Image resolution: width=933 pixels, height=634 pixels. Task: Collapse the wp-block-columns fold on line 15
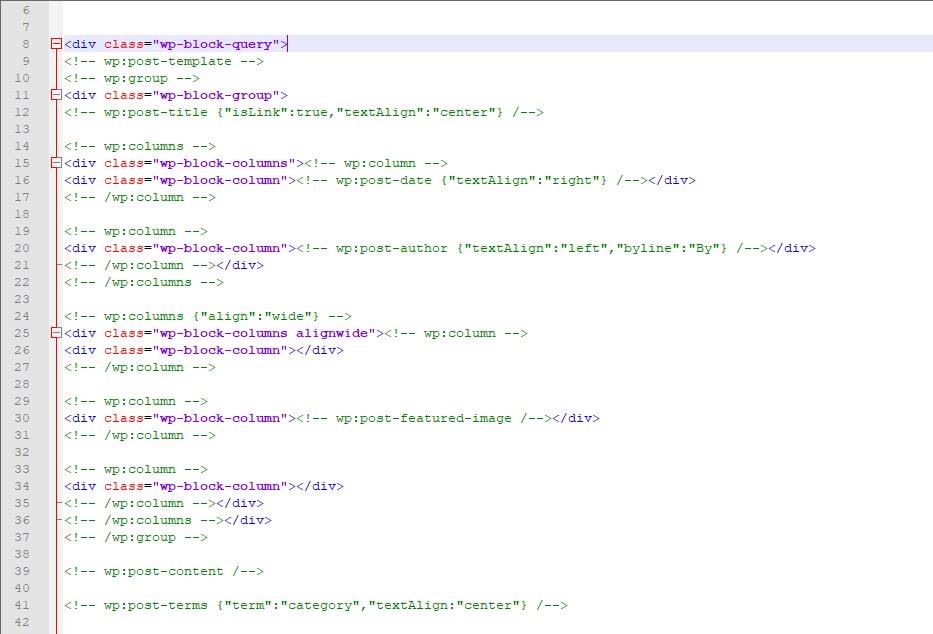tap(57, 162)
